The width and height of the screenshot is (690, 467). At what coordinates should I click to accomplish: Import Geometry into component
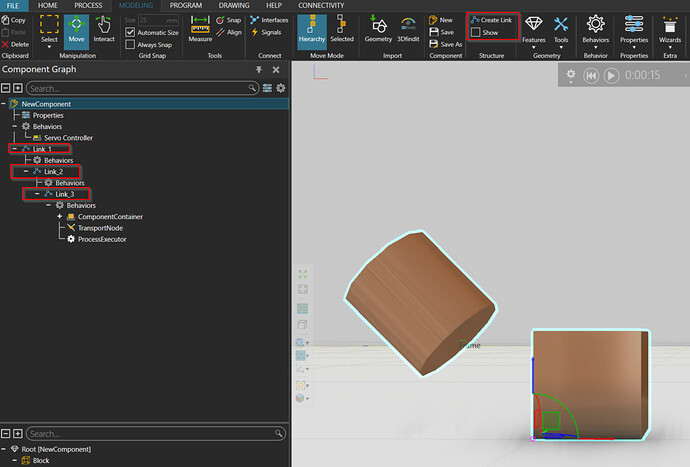coord(378,30)
